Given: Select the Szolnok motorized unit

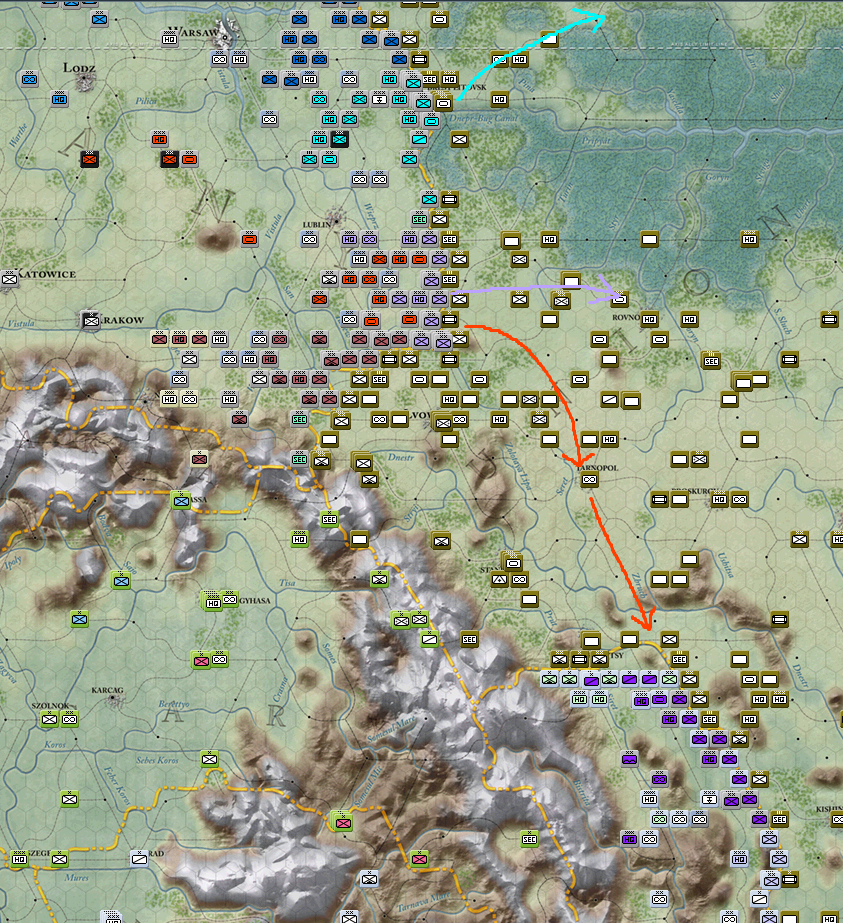Looking at the screenshot, I should point(69,719).
